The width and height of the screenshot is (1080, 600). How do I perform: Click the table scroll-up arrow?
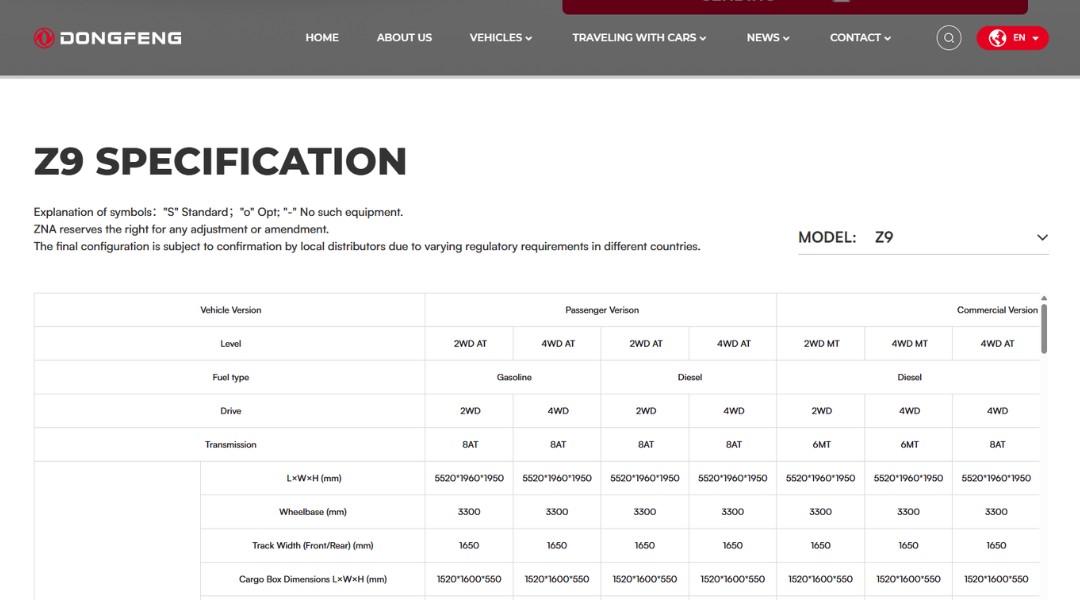(1044, 298)
